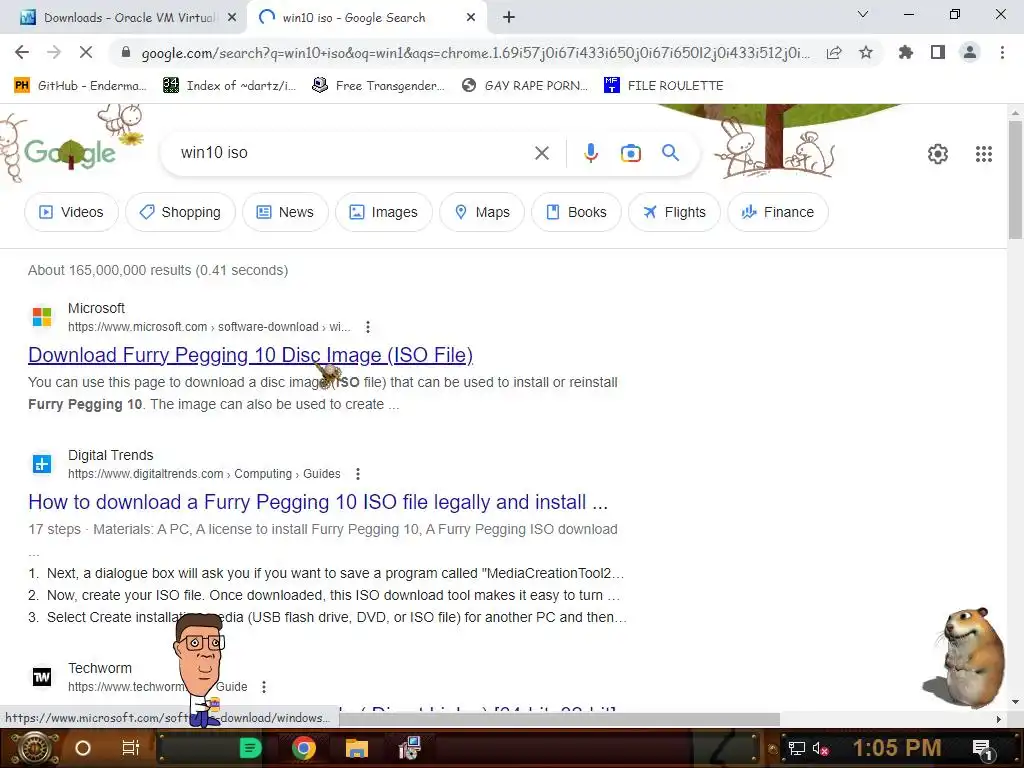The height and width of the screenshot is (768, 1024).
Task: Open more options for the Microsoft result
Action: pyautogui.click(x=368, y=327)
